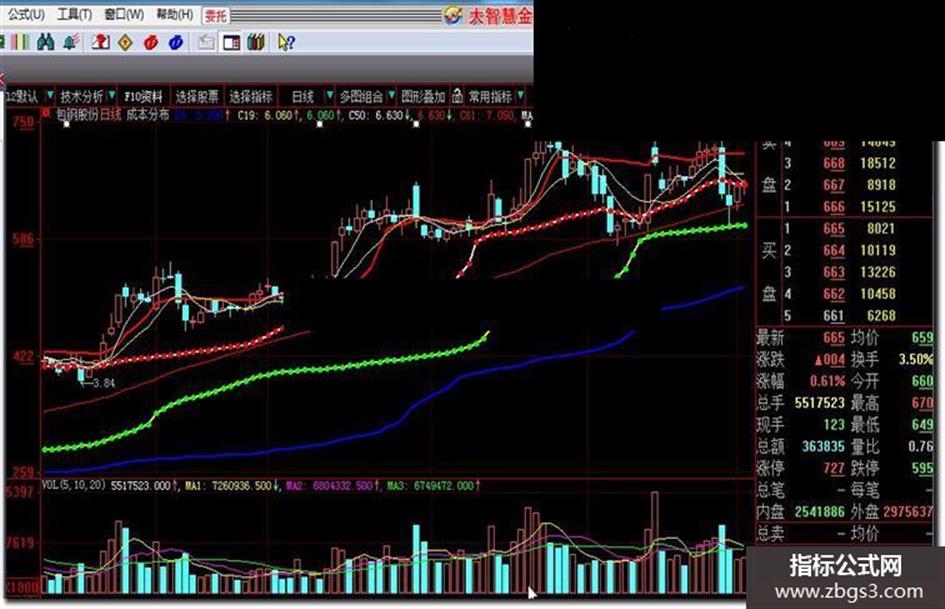
Task: Click the red 委托 trading tab
Action: 215,16
